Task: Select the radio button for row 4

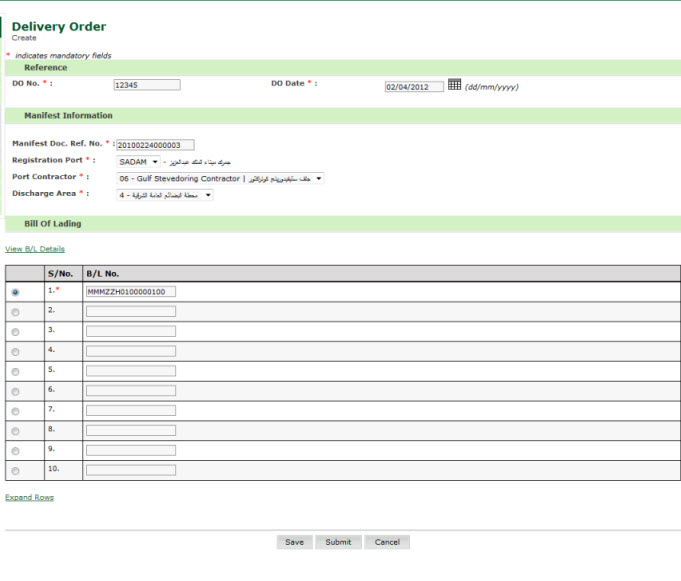Action: point(15,352)
